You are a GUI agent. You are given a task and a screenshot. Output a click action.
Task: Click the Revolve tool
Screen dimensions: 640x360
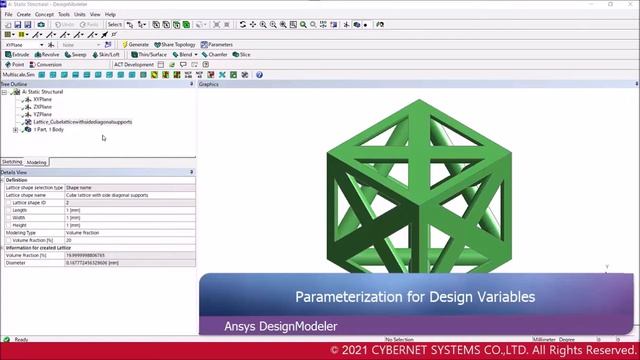pyautogui.click(x=47, y=54)
